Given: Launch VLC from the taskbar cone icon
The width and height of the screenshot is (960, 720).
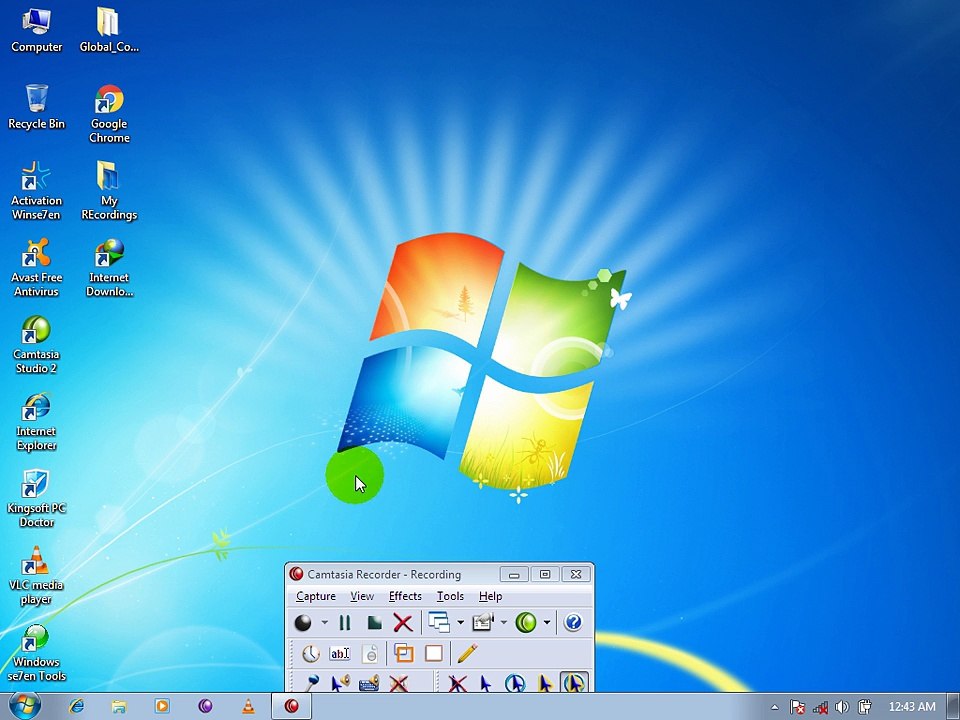Looking at the screenshot, I should tap(249, 707).
